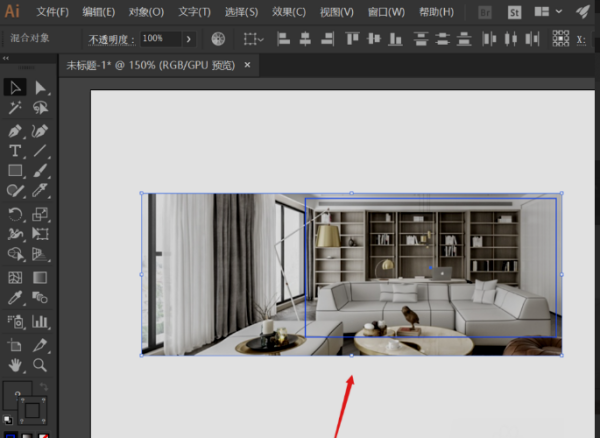Pick the Blend tool
This screenshot has width=600, height=438.
(40, 298)
